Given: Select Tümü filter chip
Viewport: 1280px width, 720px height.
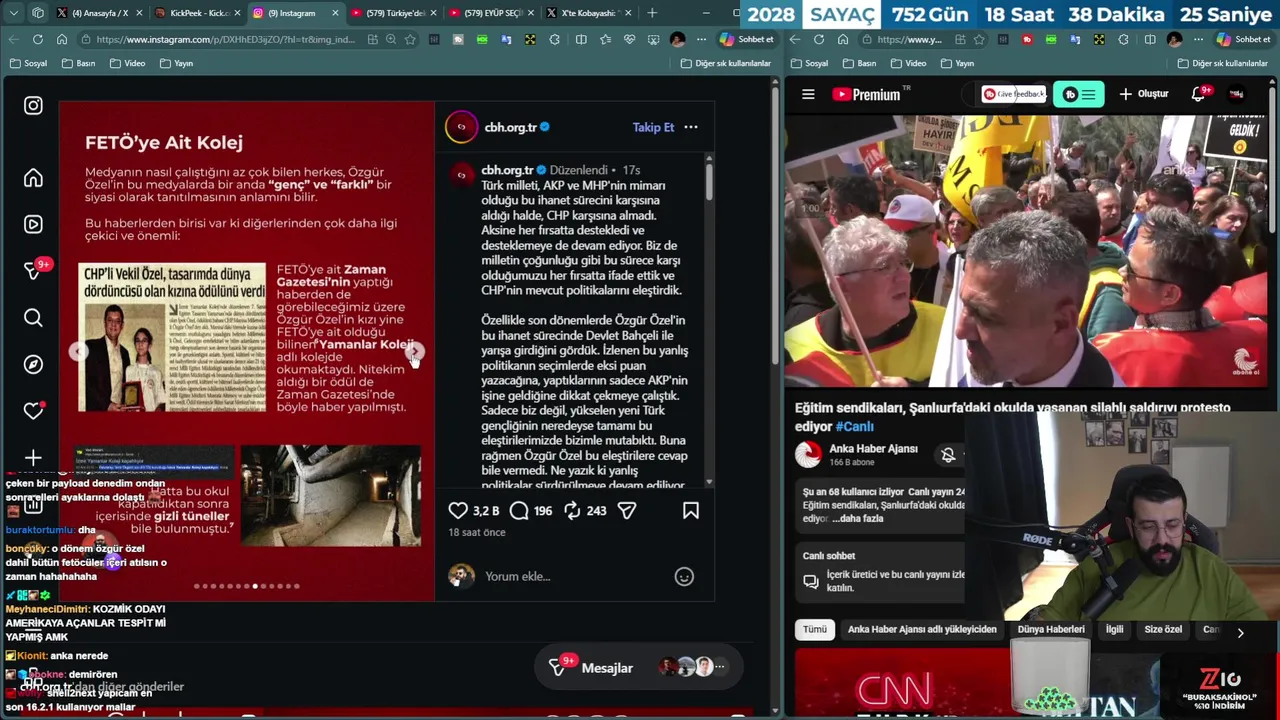Looking at the screenshot, I should point(815,629).
